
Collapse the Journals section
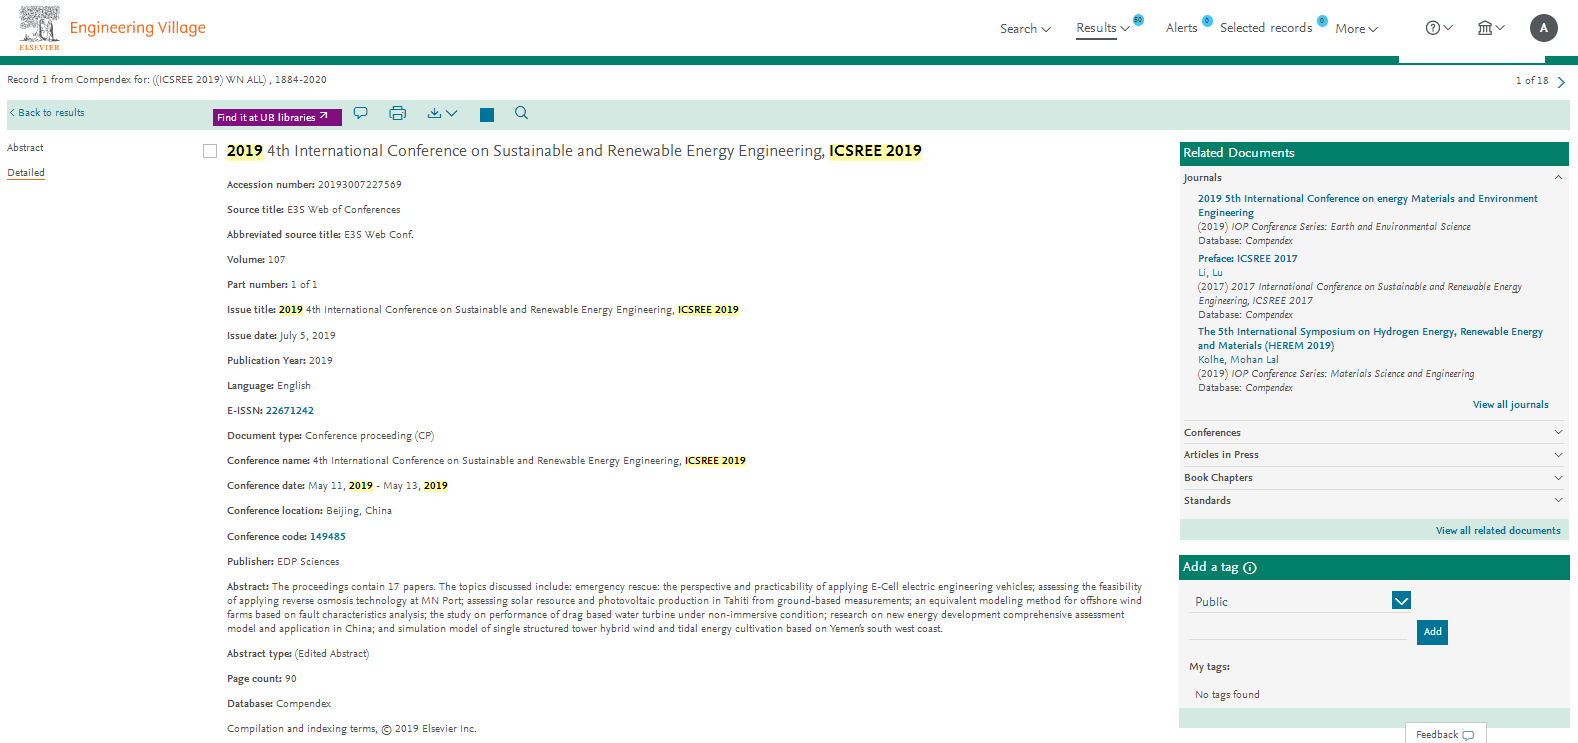tap(1558, 177)
